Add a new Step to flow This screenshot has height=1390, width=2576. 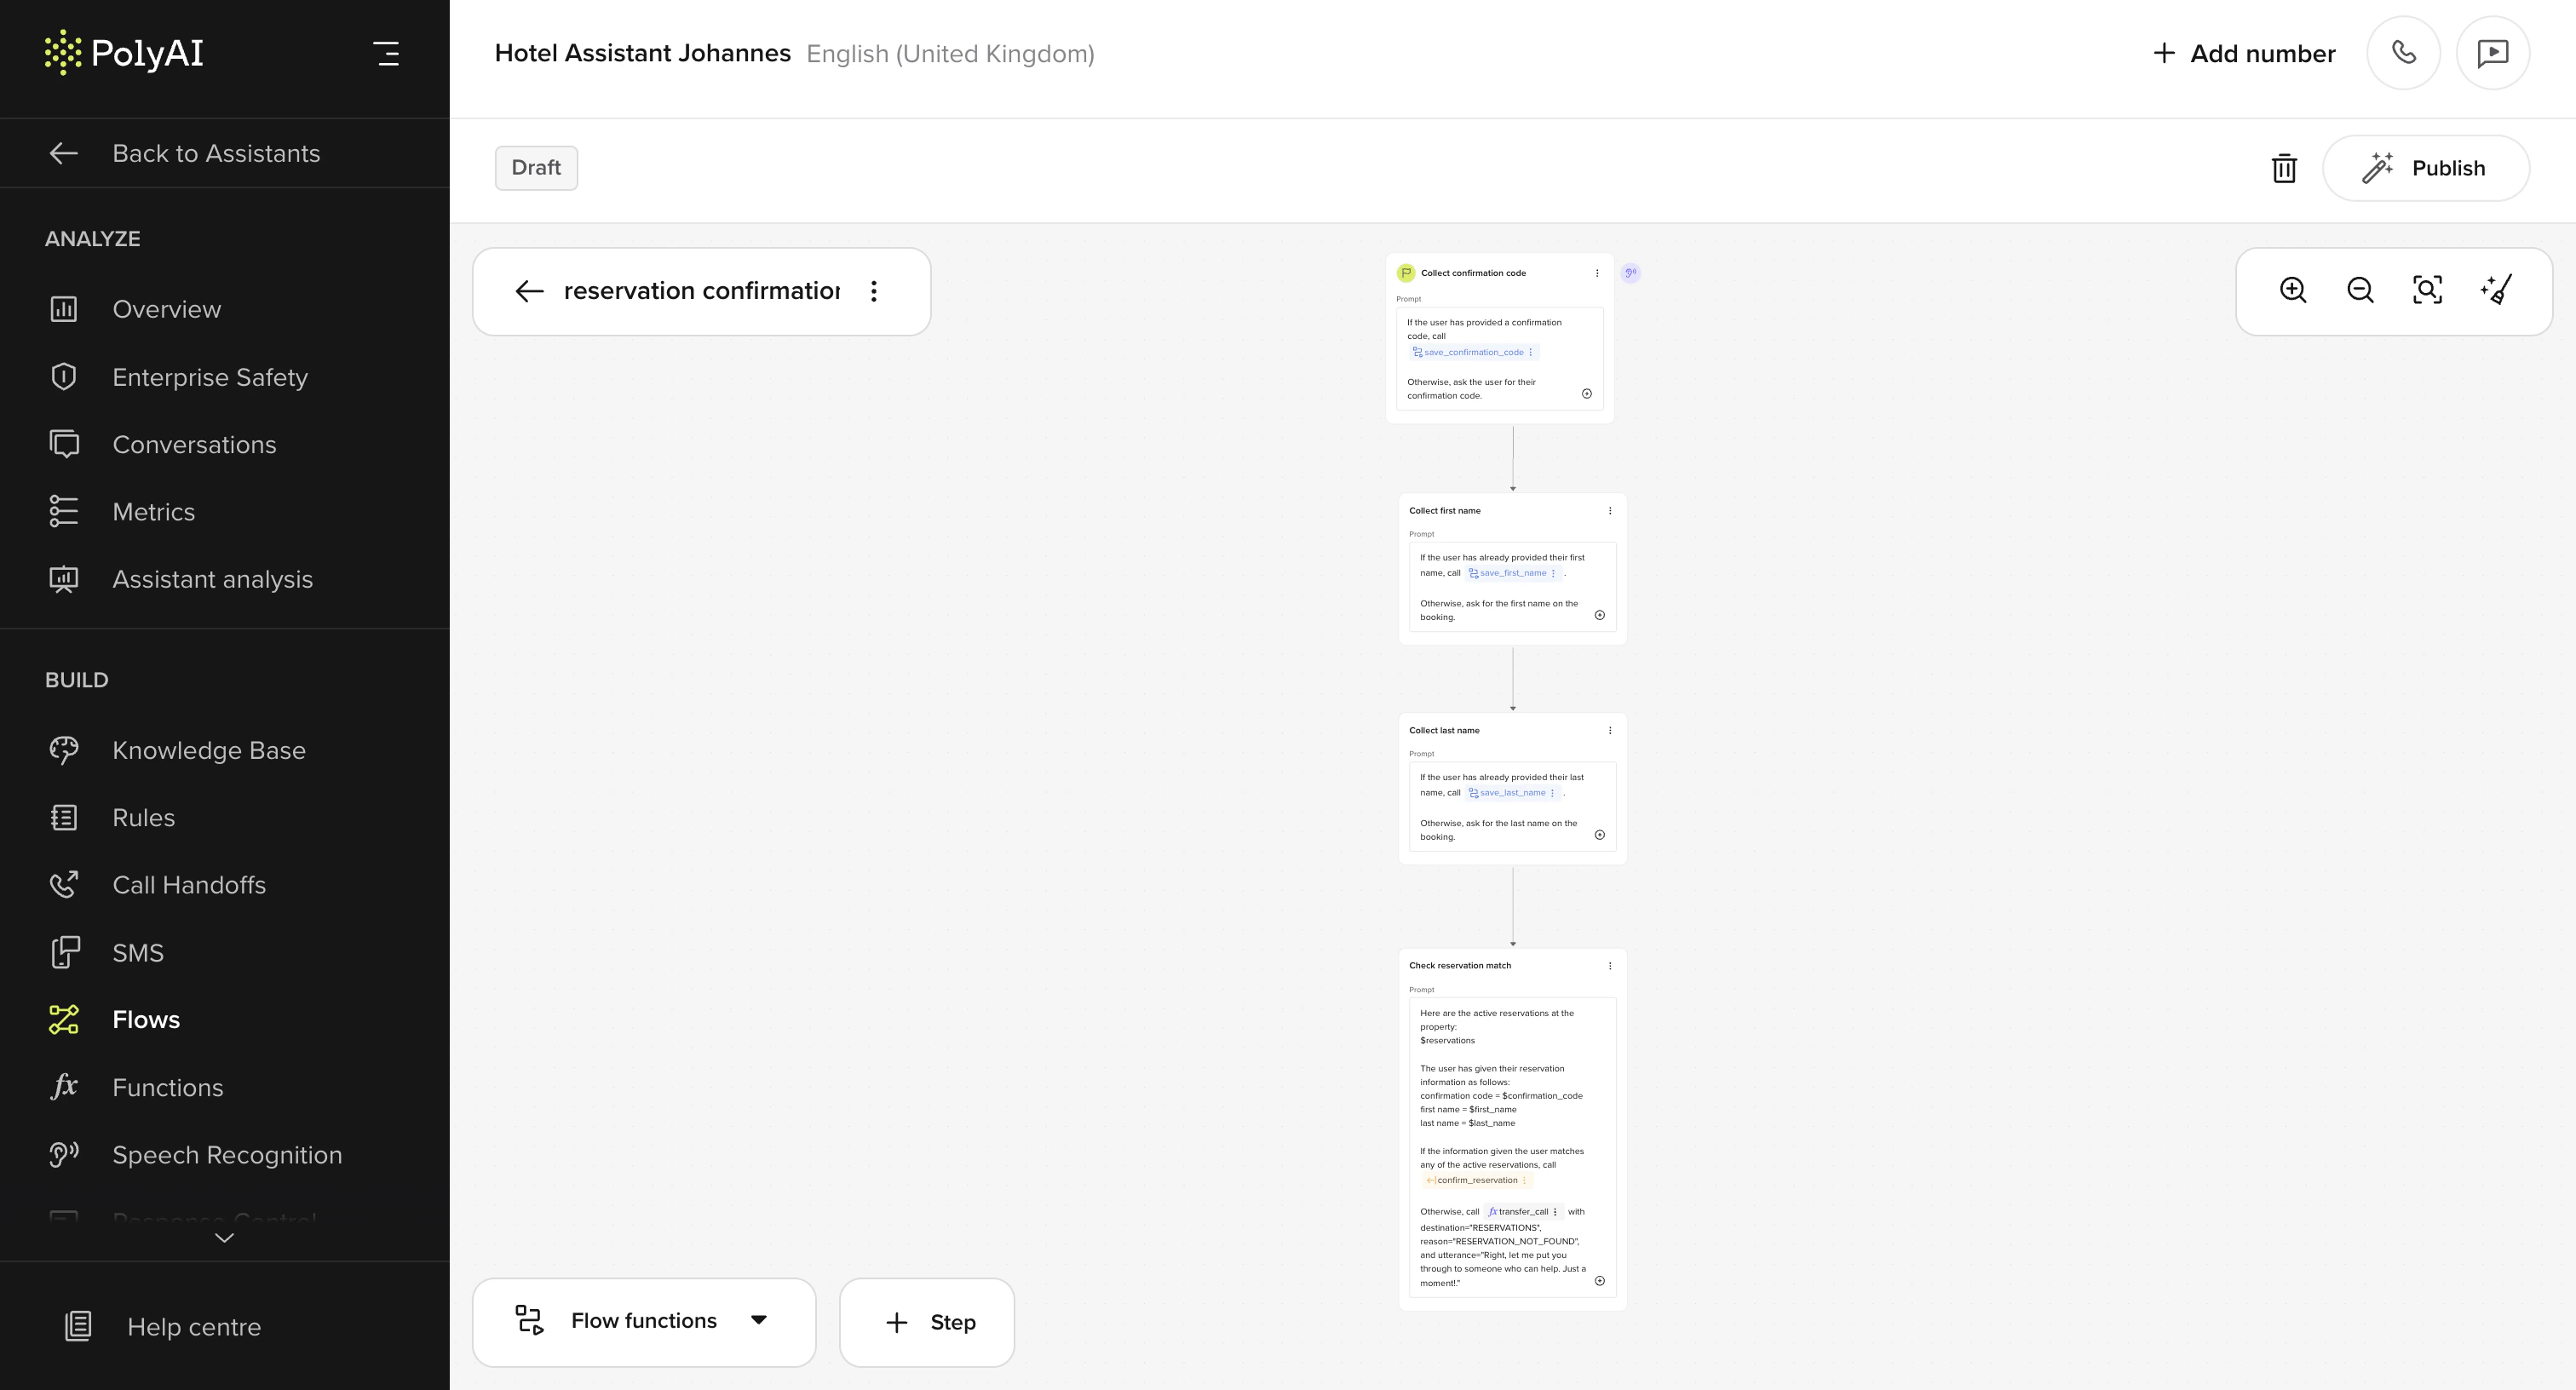coord(927,1322)
